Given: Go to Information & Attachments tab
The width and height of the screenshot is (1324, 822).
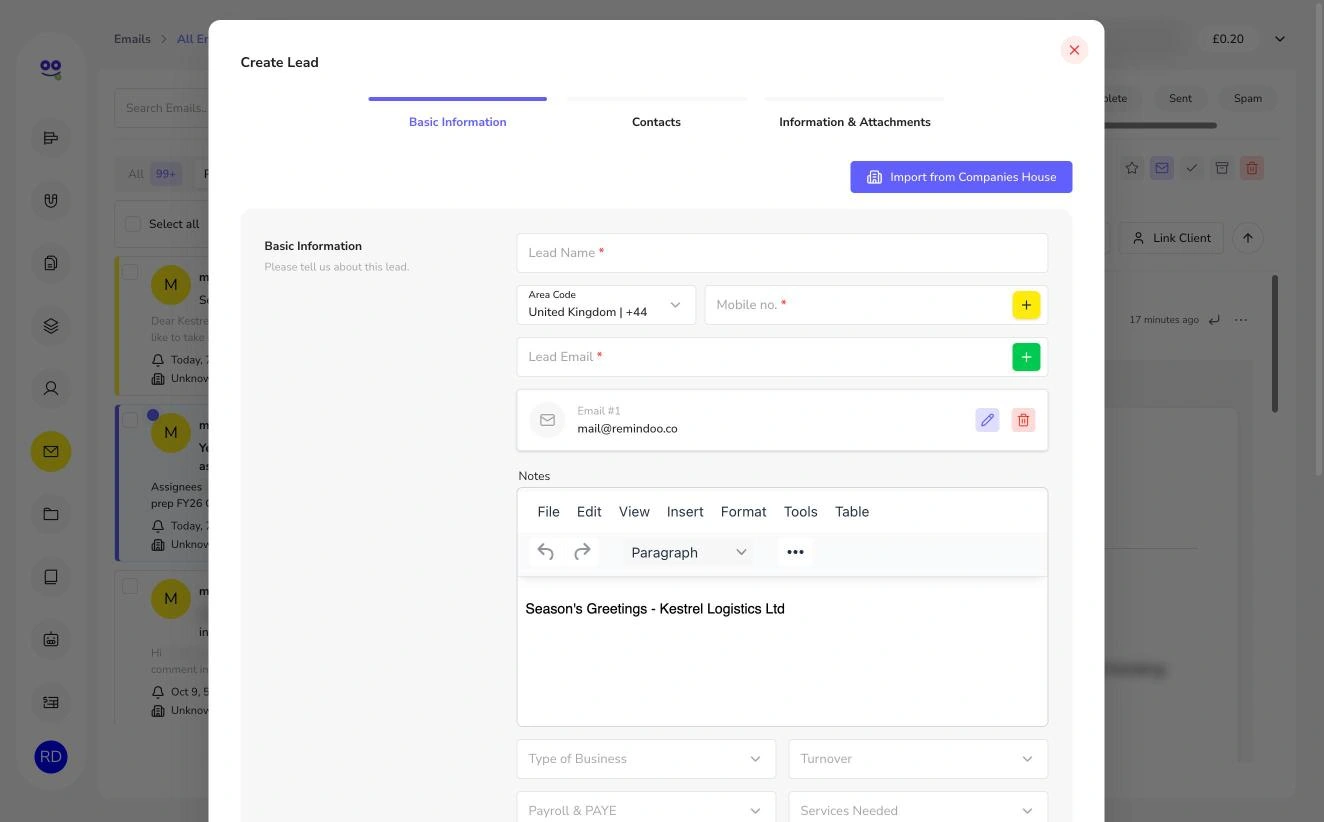Looking at the screenshot, I should [855, 122].
